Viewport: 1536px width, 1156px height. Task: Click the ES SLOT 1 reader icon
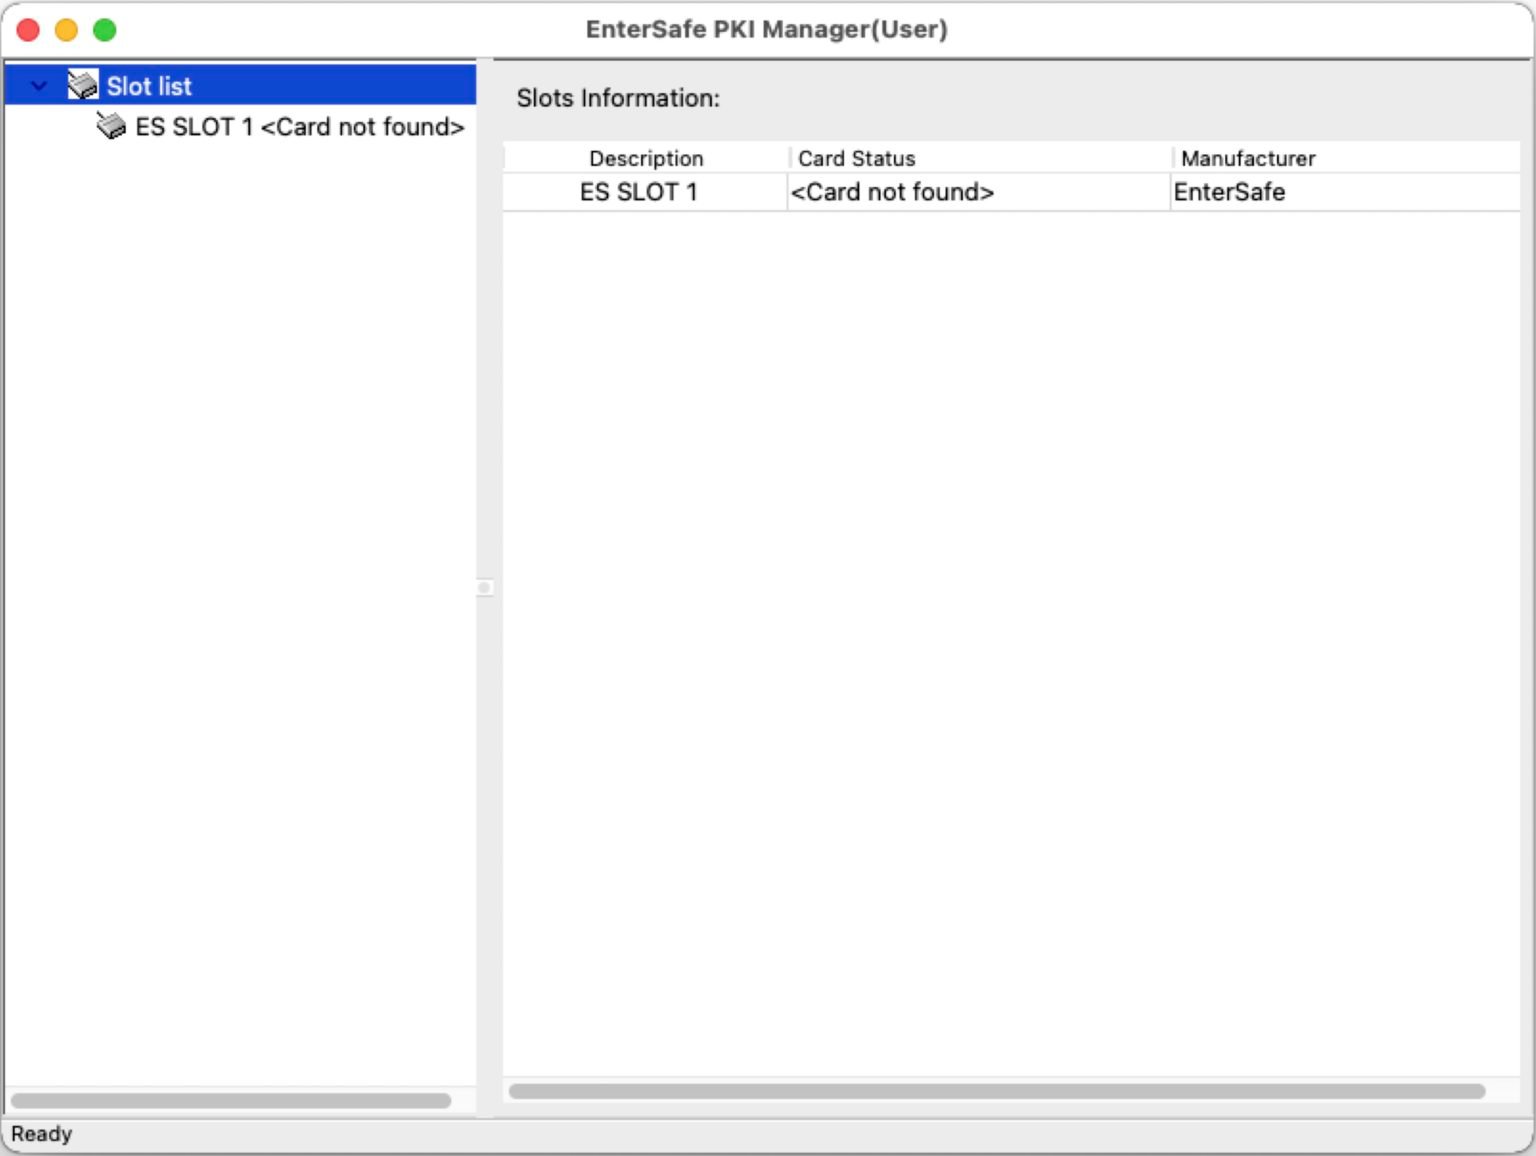point(111,126)
